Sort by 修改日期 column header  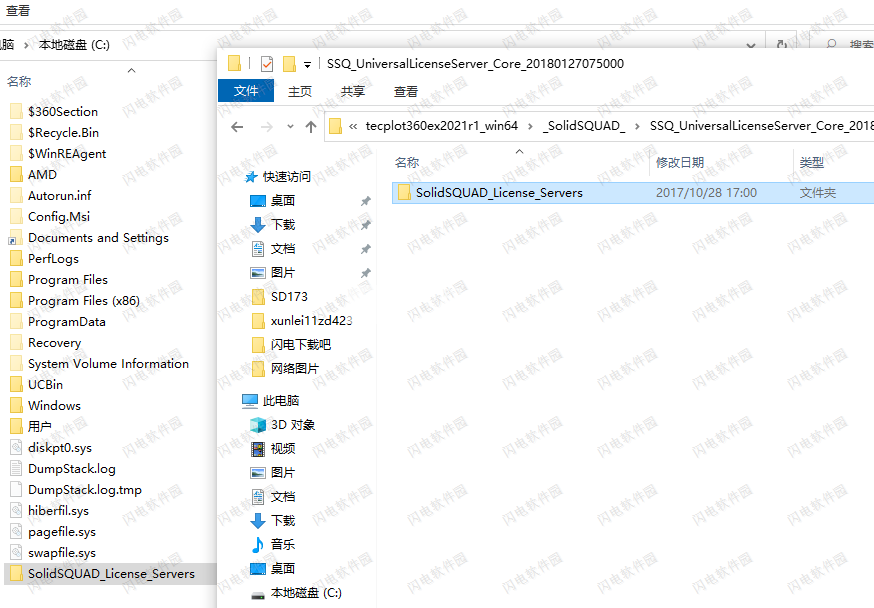tap(679, 163)
